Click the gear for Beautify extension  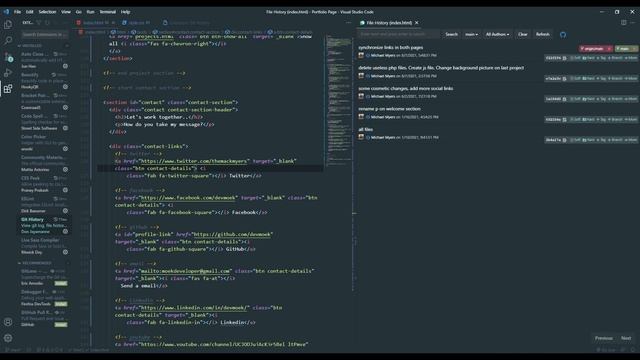tap(65, 87)
